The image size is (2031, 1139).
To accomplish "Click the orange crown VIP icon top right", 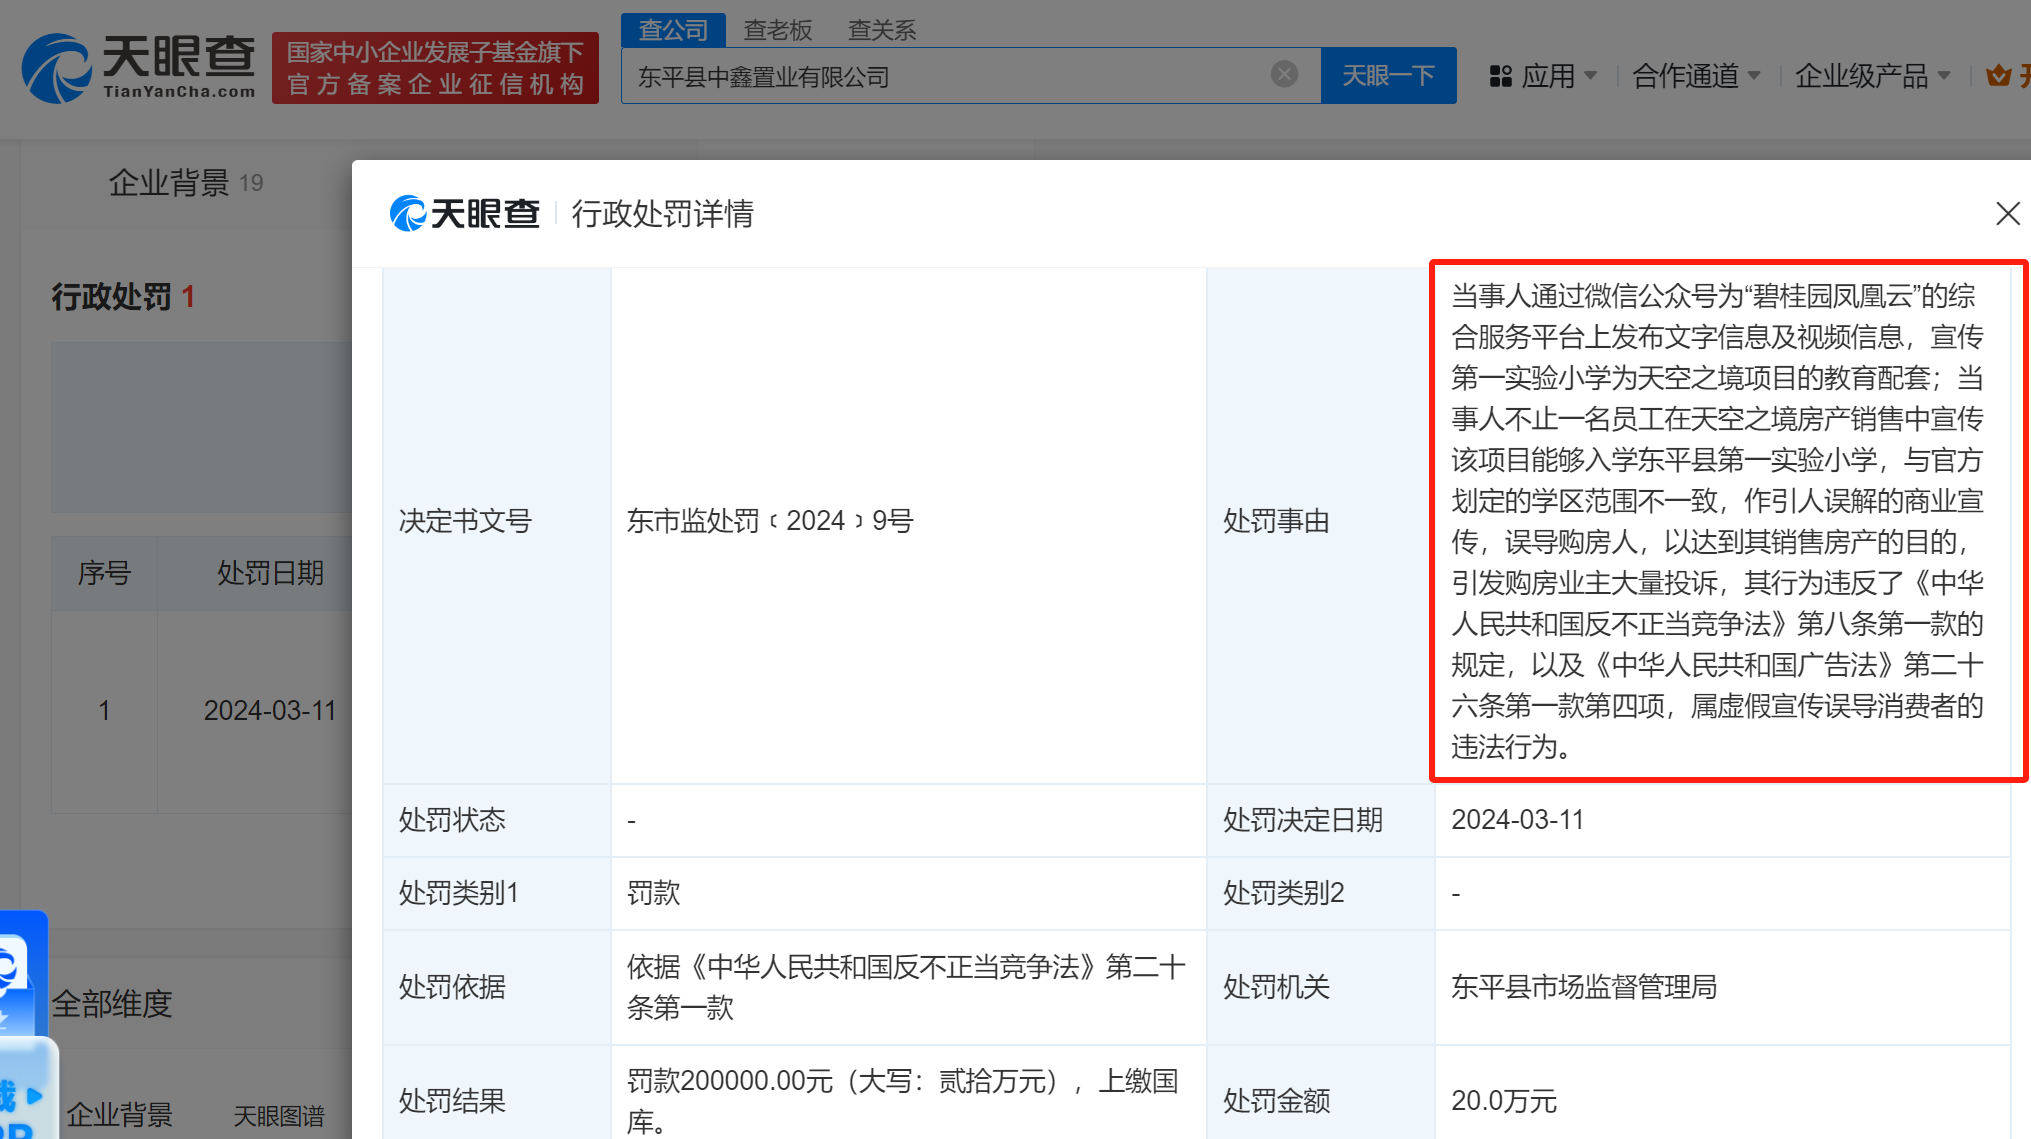I will tap(2000, 73).
